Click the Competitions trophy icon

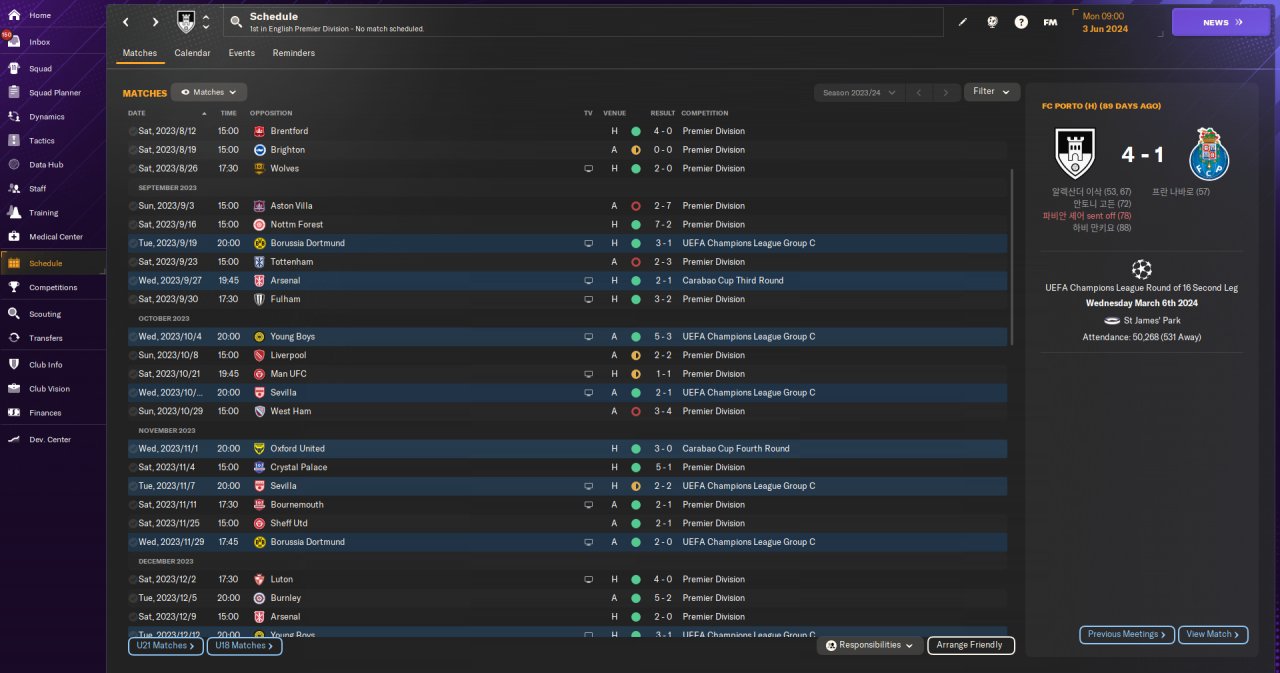point(14,287)
